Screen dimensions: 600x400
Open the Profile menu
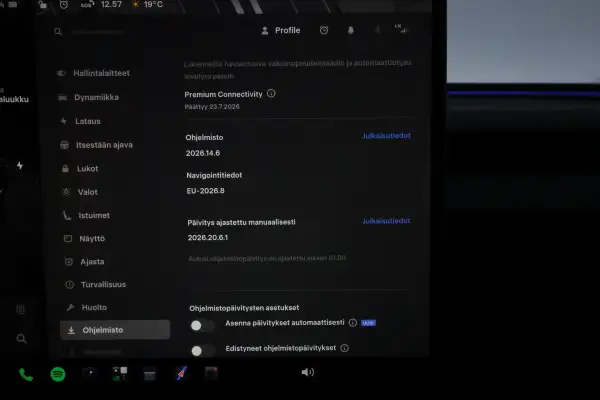[280, 31]
